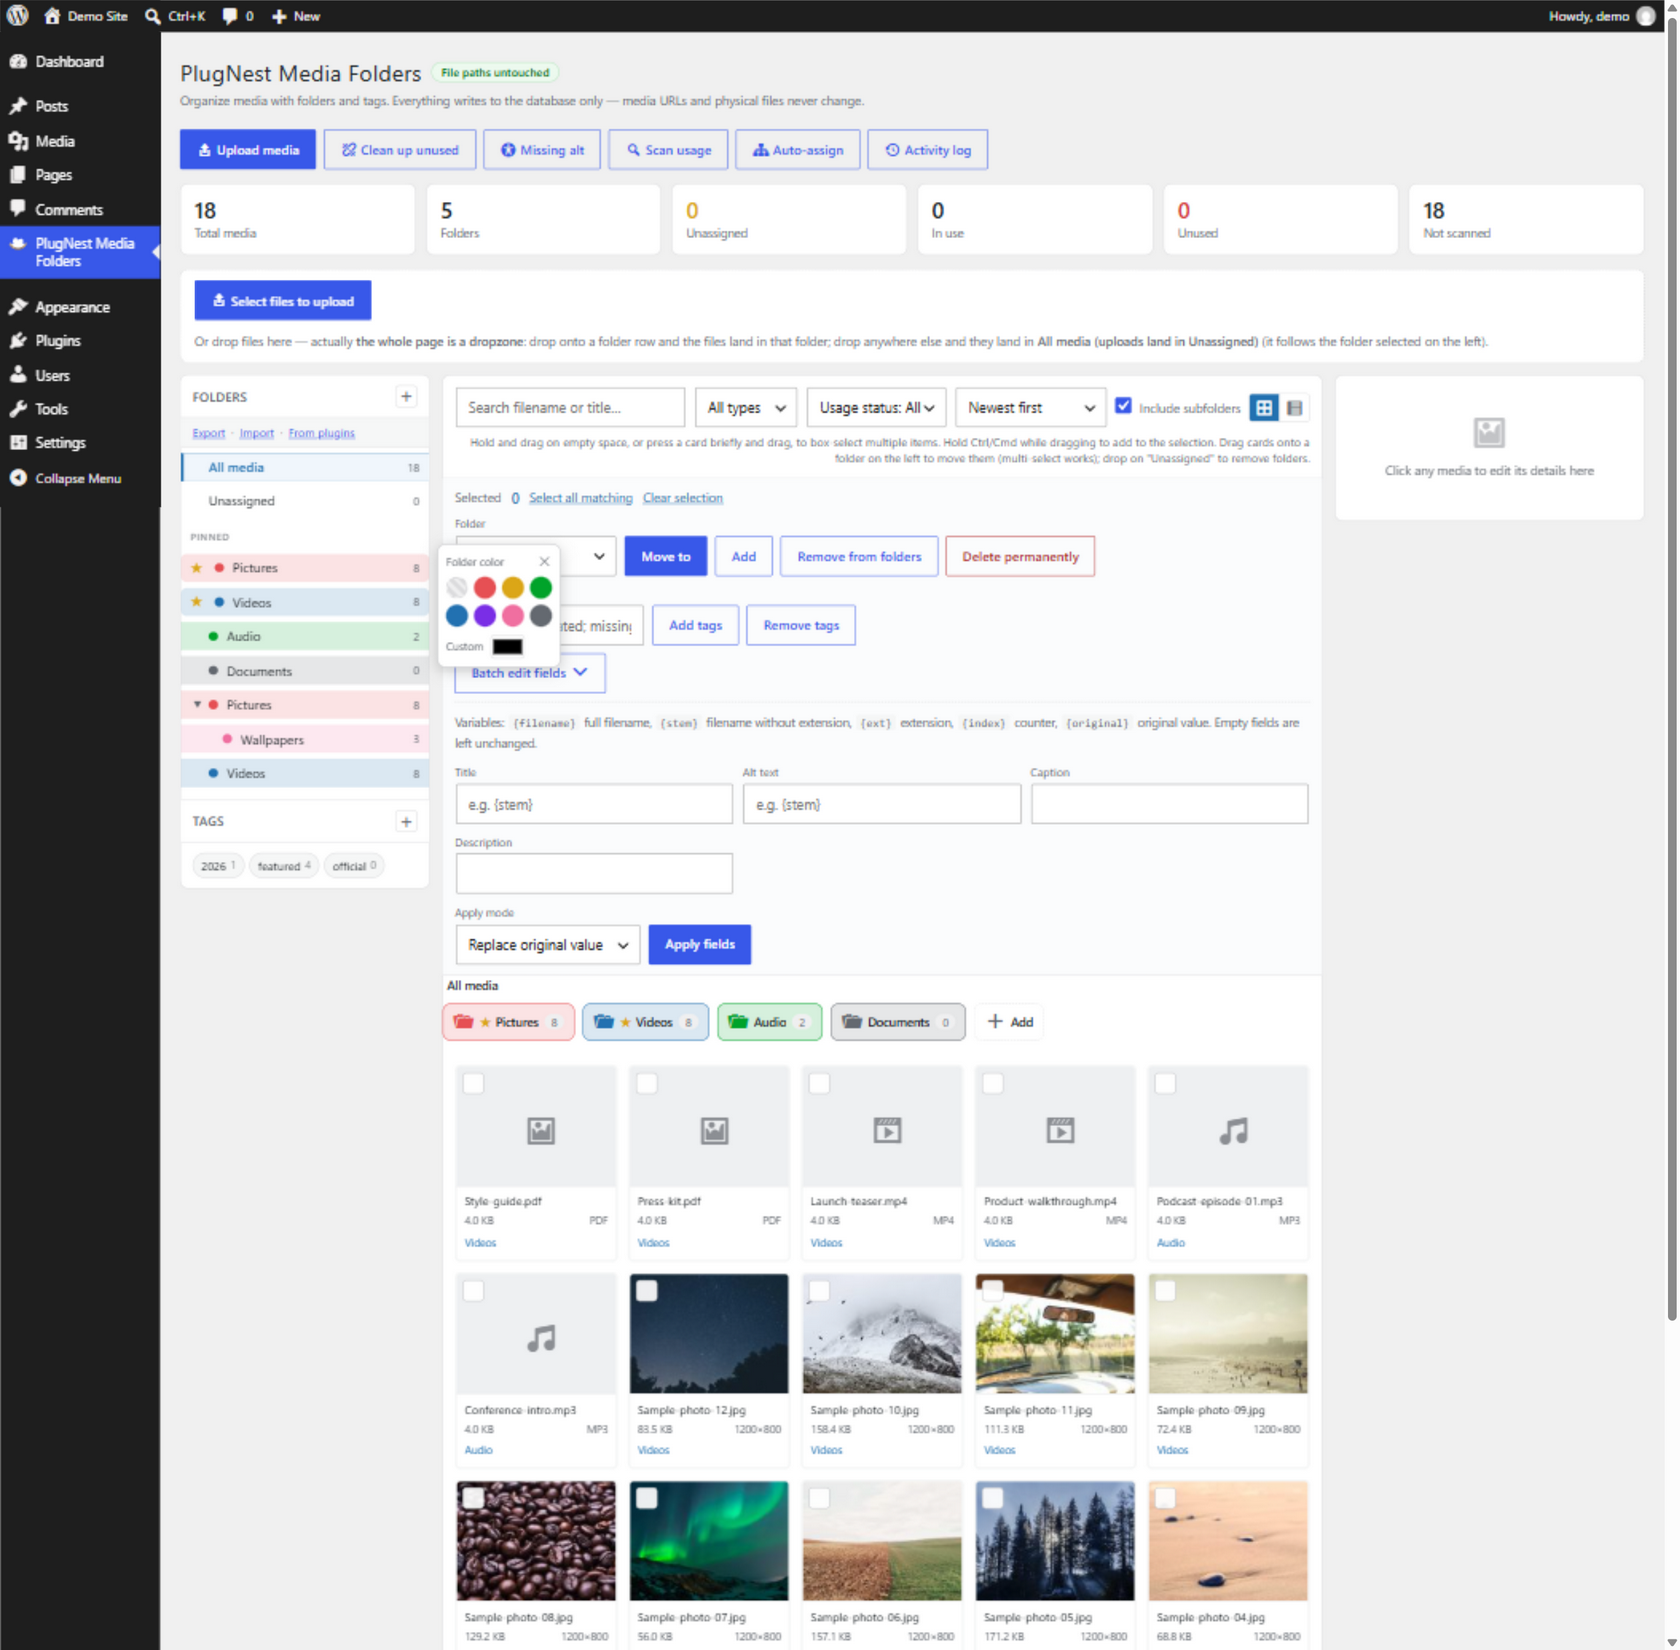Viewport: 1680px width, 1650px height.
Task: Click the plus icon to add tag
Action: click(406, 822)
